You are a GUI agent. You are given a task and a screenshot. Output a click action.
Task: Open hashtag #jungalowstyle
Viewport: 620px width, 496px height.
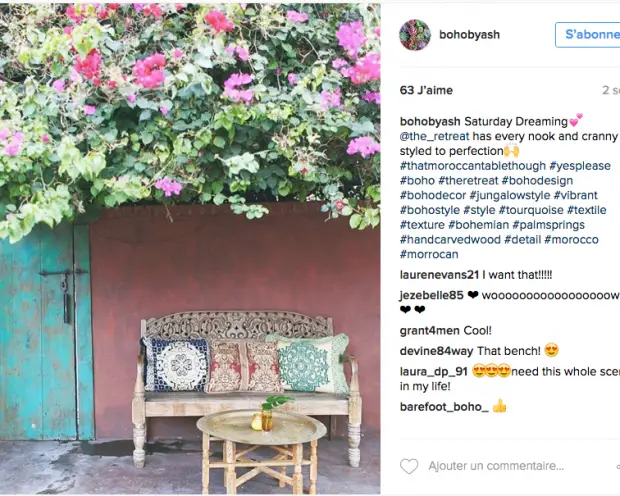point(510,195)
